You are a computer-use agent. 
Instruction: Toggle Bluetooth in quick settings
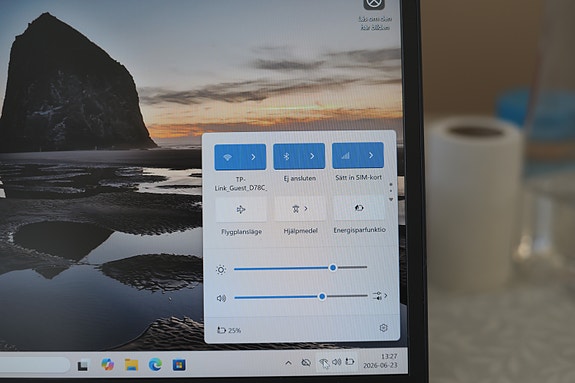pyautogui.click(x=286, y=156)
